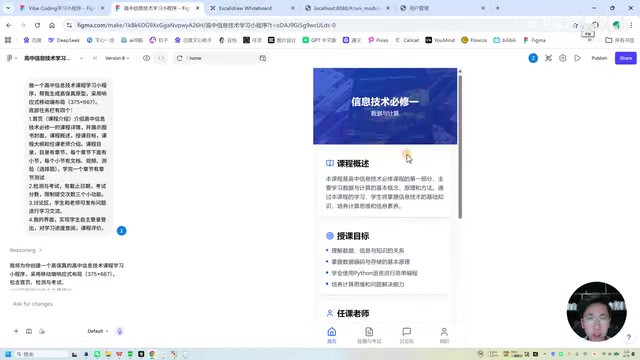This screenshot has height=360, width=640.
Task: Open the layout panel icon beside /home
Action: pos(263,58)
